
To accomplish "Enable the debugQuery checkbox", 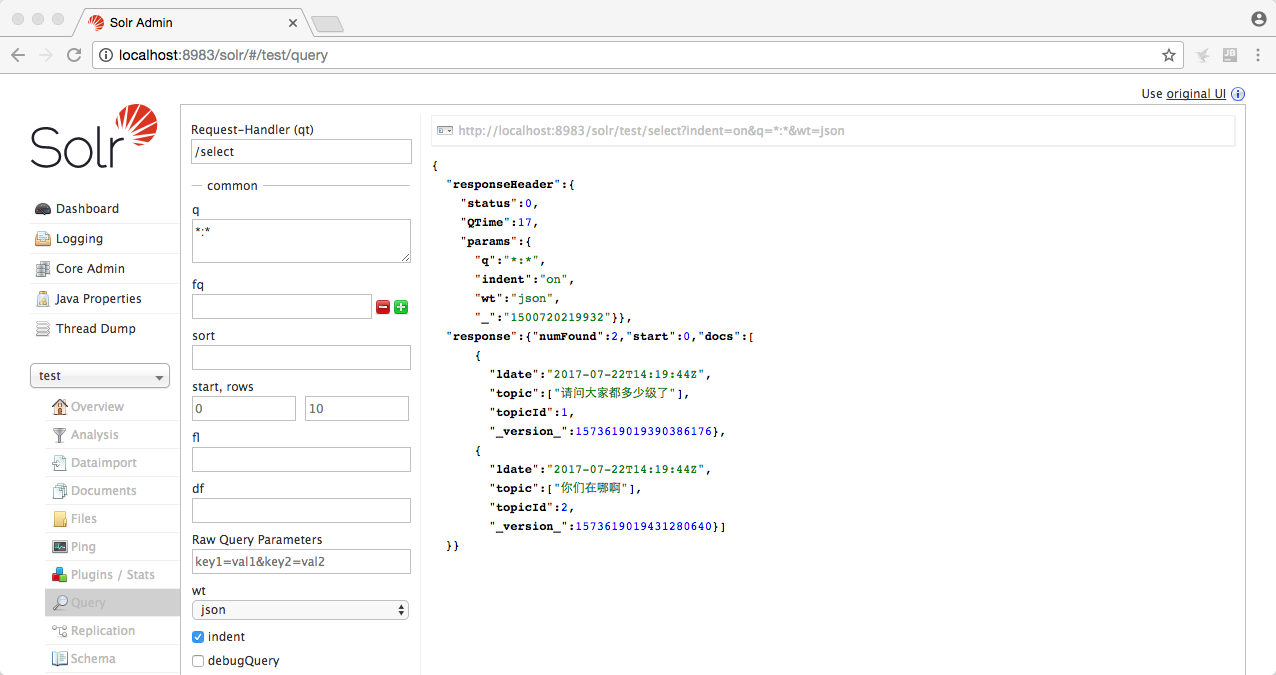I will [198, 661].
